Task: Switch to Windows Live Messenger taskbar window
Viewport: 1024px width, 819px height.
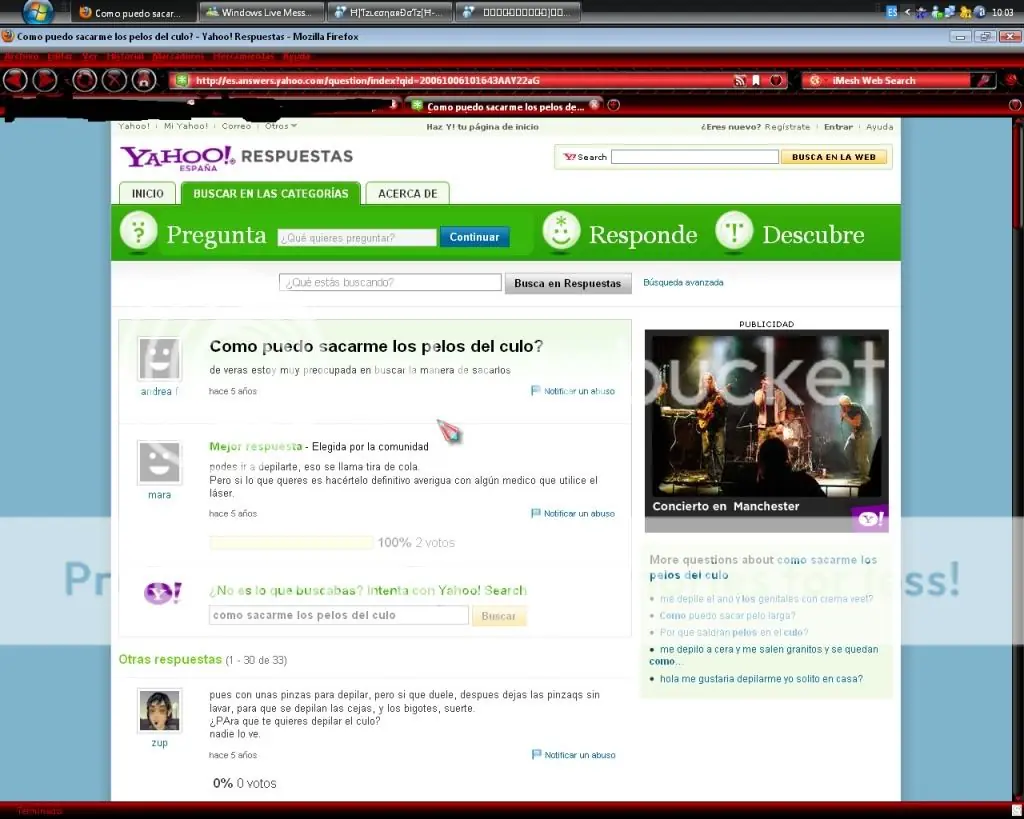Action: [261, 12]
